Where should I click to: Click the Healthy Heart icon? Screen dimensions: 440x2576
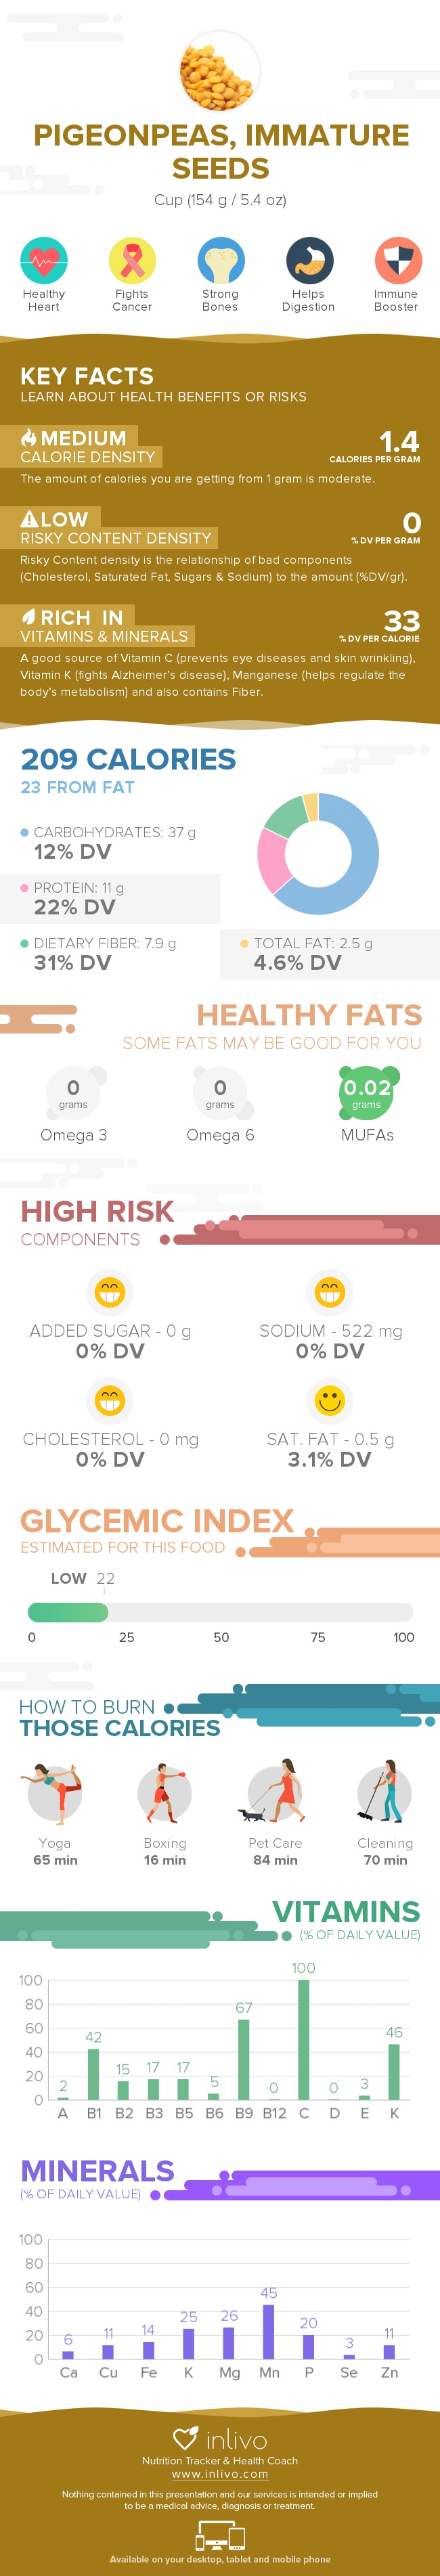43,262
